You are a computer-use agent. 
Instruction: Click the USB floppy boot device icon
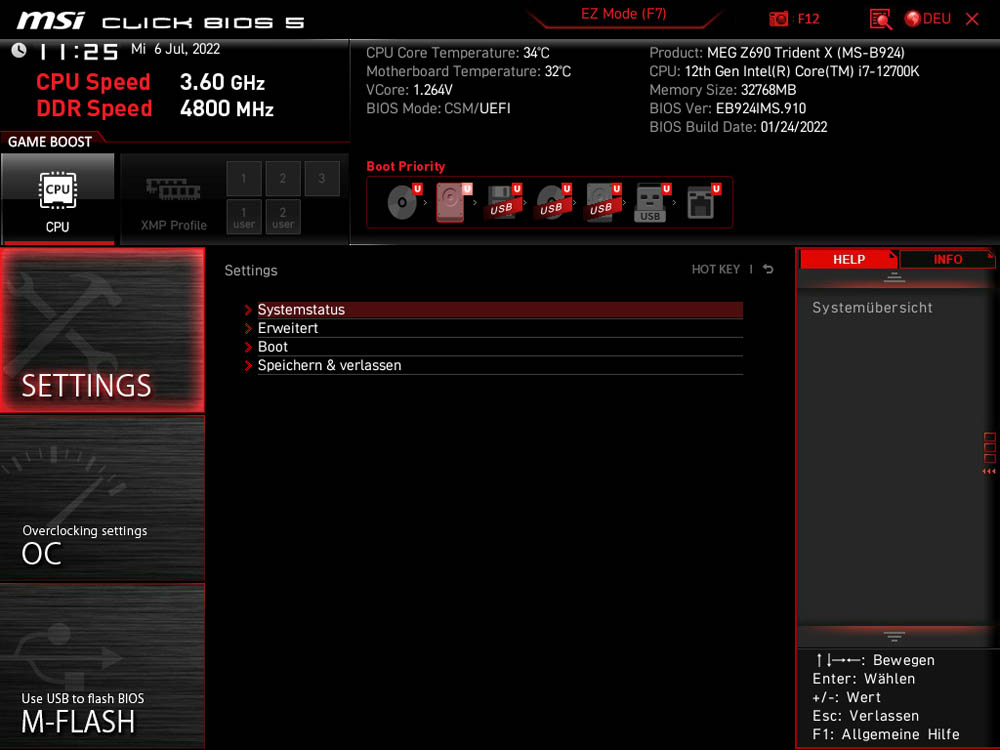(x=501, y=203)
